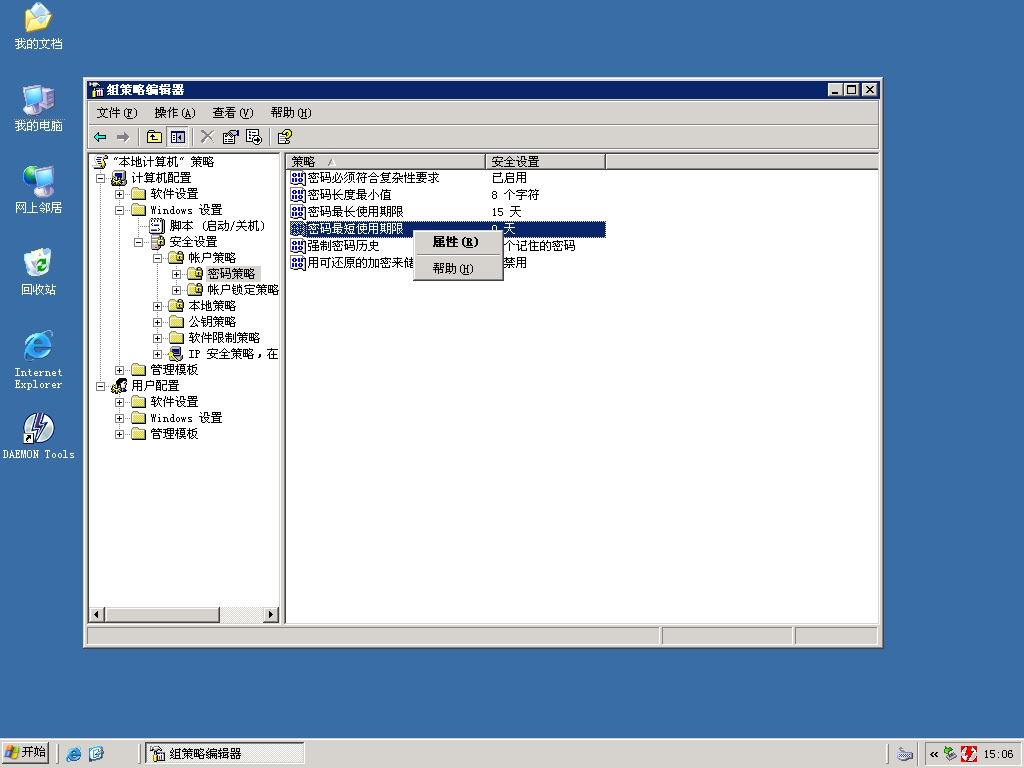Select 密码长度最小值 policy row

447,195
